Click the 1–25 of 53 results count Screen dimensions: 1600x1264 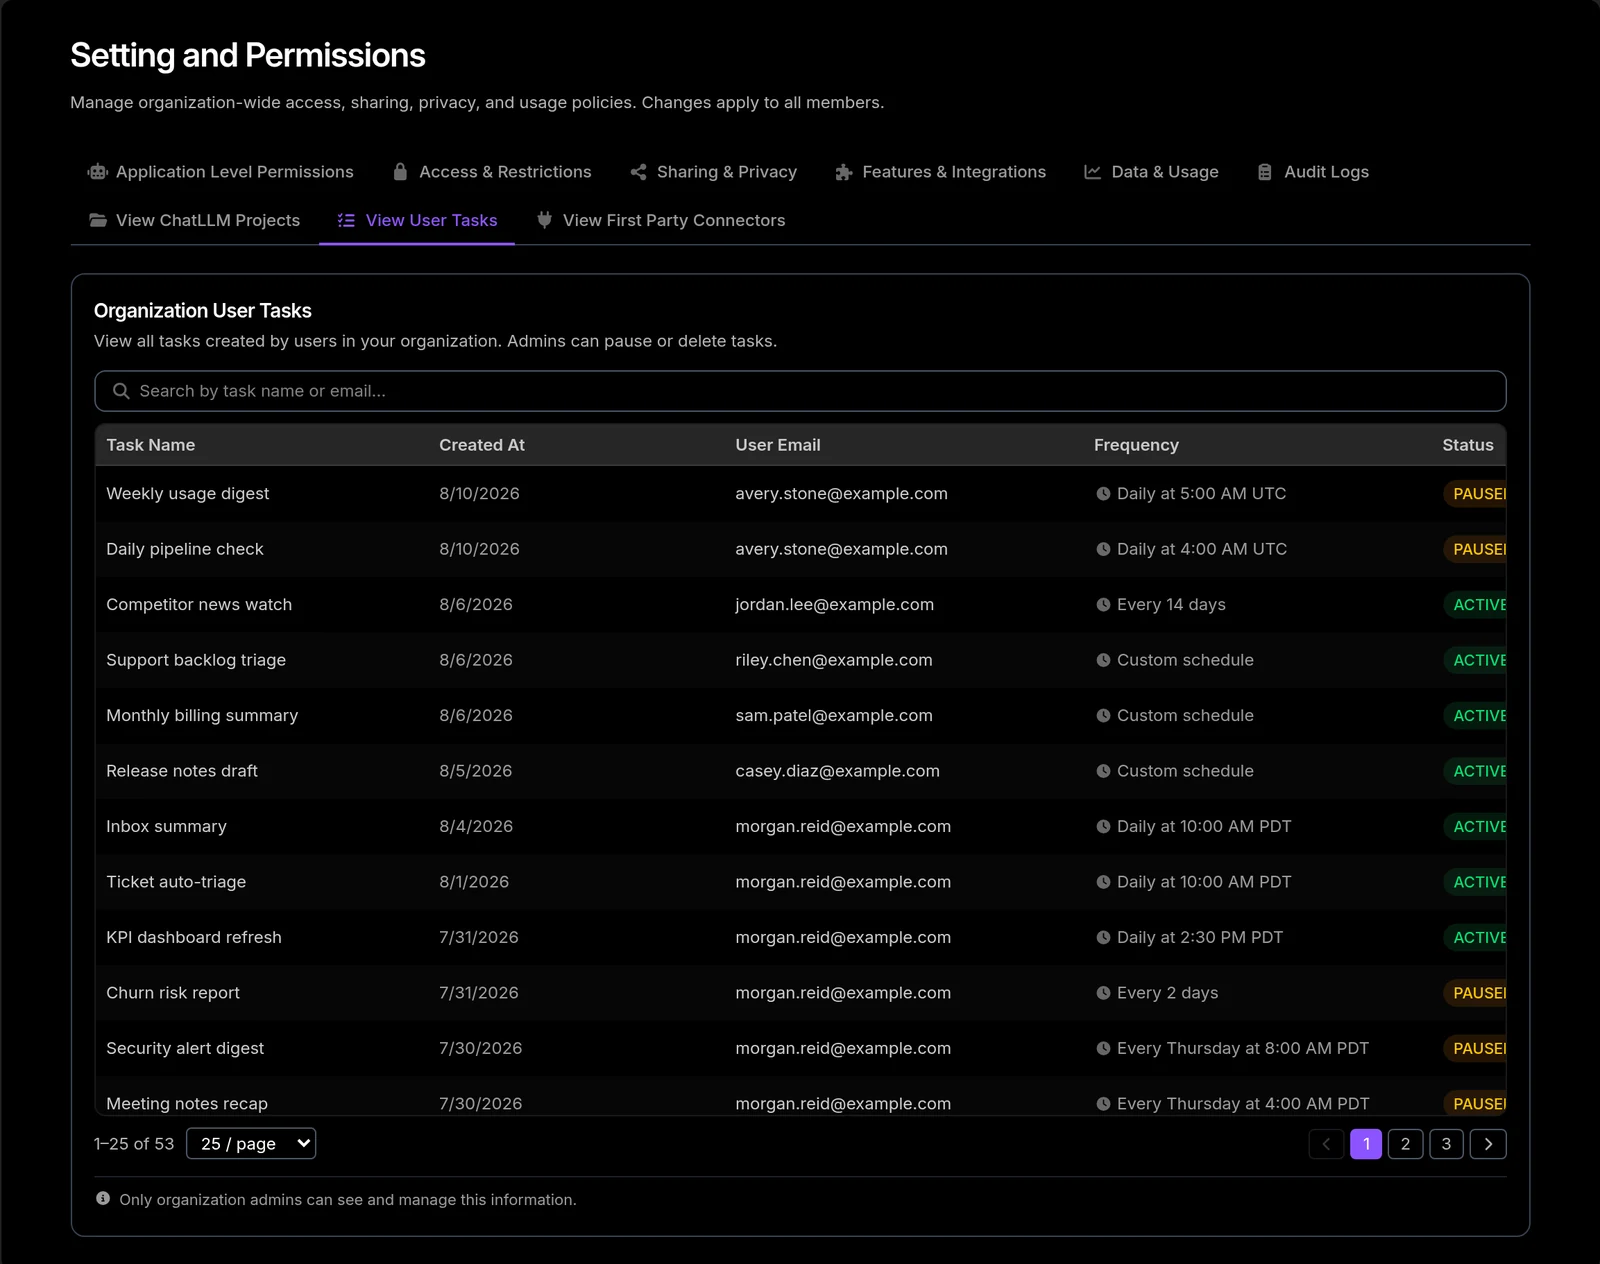(x=134, y=1144)
